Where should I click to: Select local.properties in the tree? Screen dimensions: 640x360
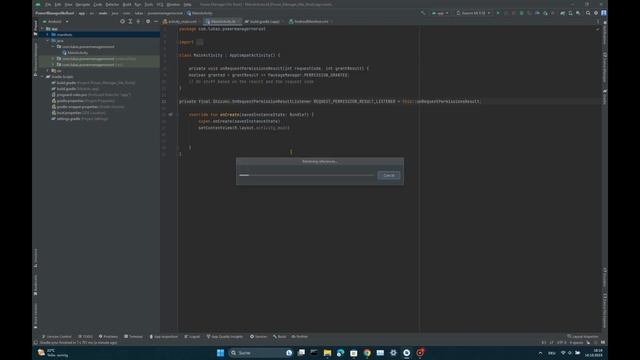pyautogui.click(x=78, y=113)
